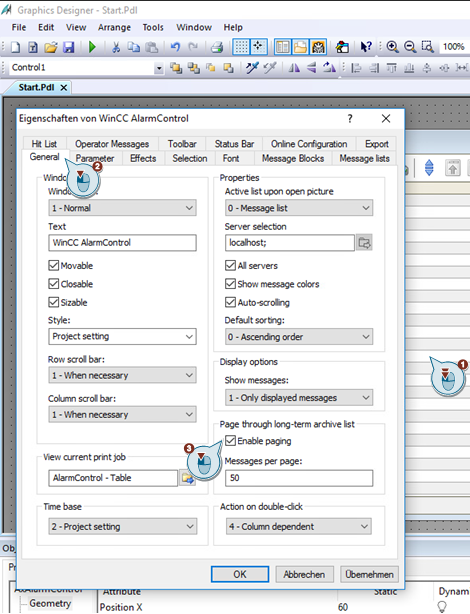
Task: Uncheck All servers checkbox
Action: 230,265
